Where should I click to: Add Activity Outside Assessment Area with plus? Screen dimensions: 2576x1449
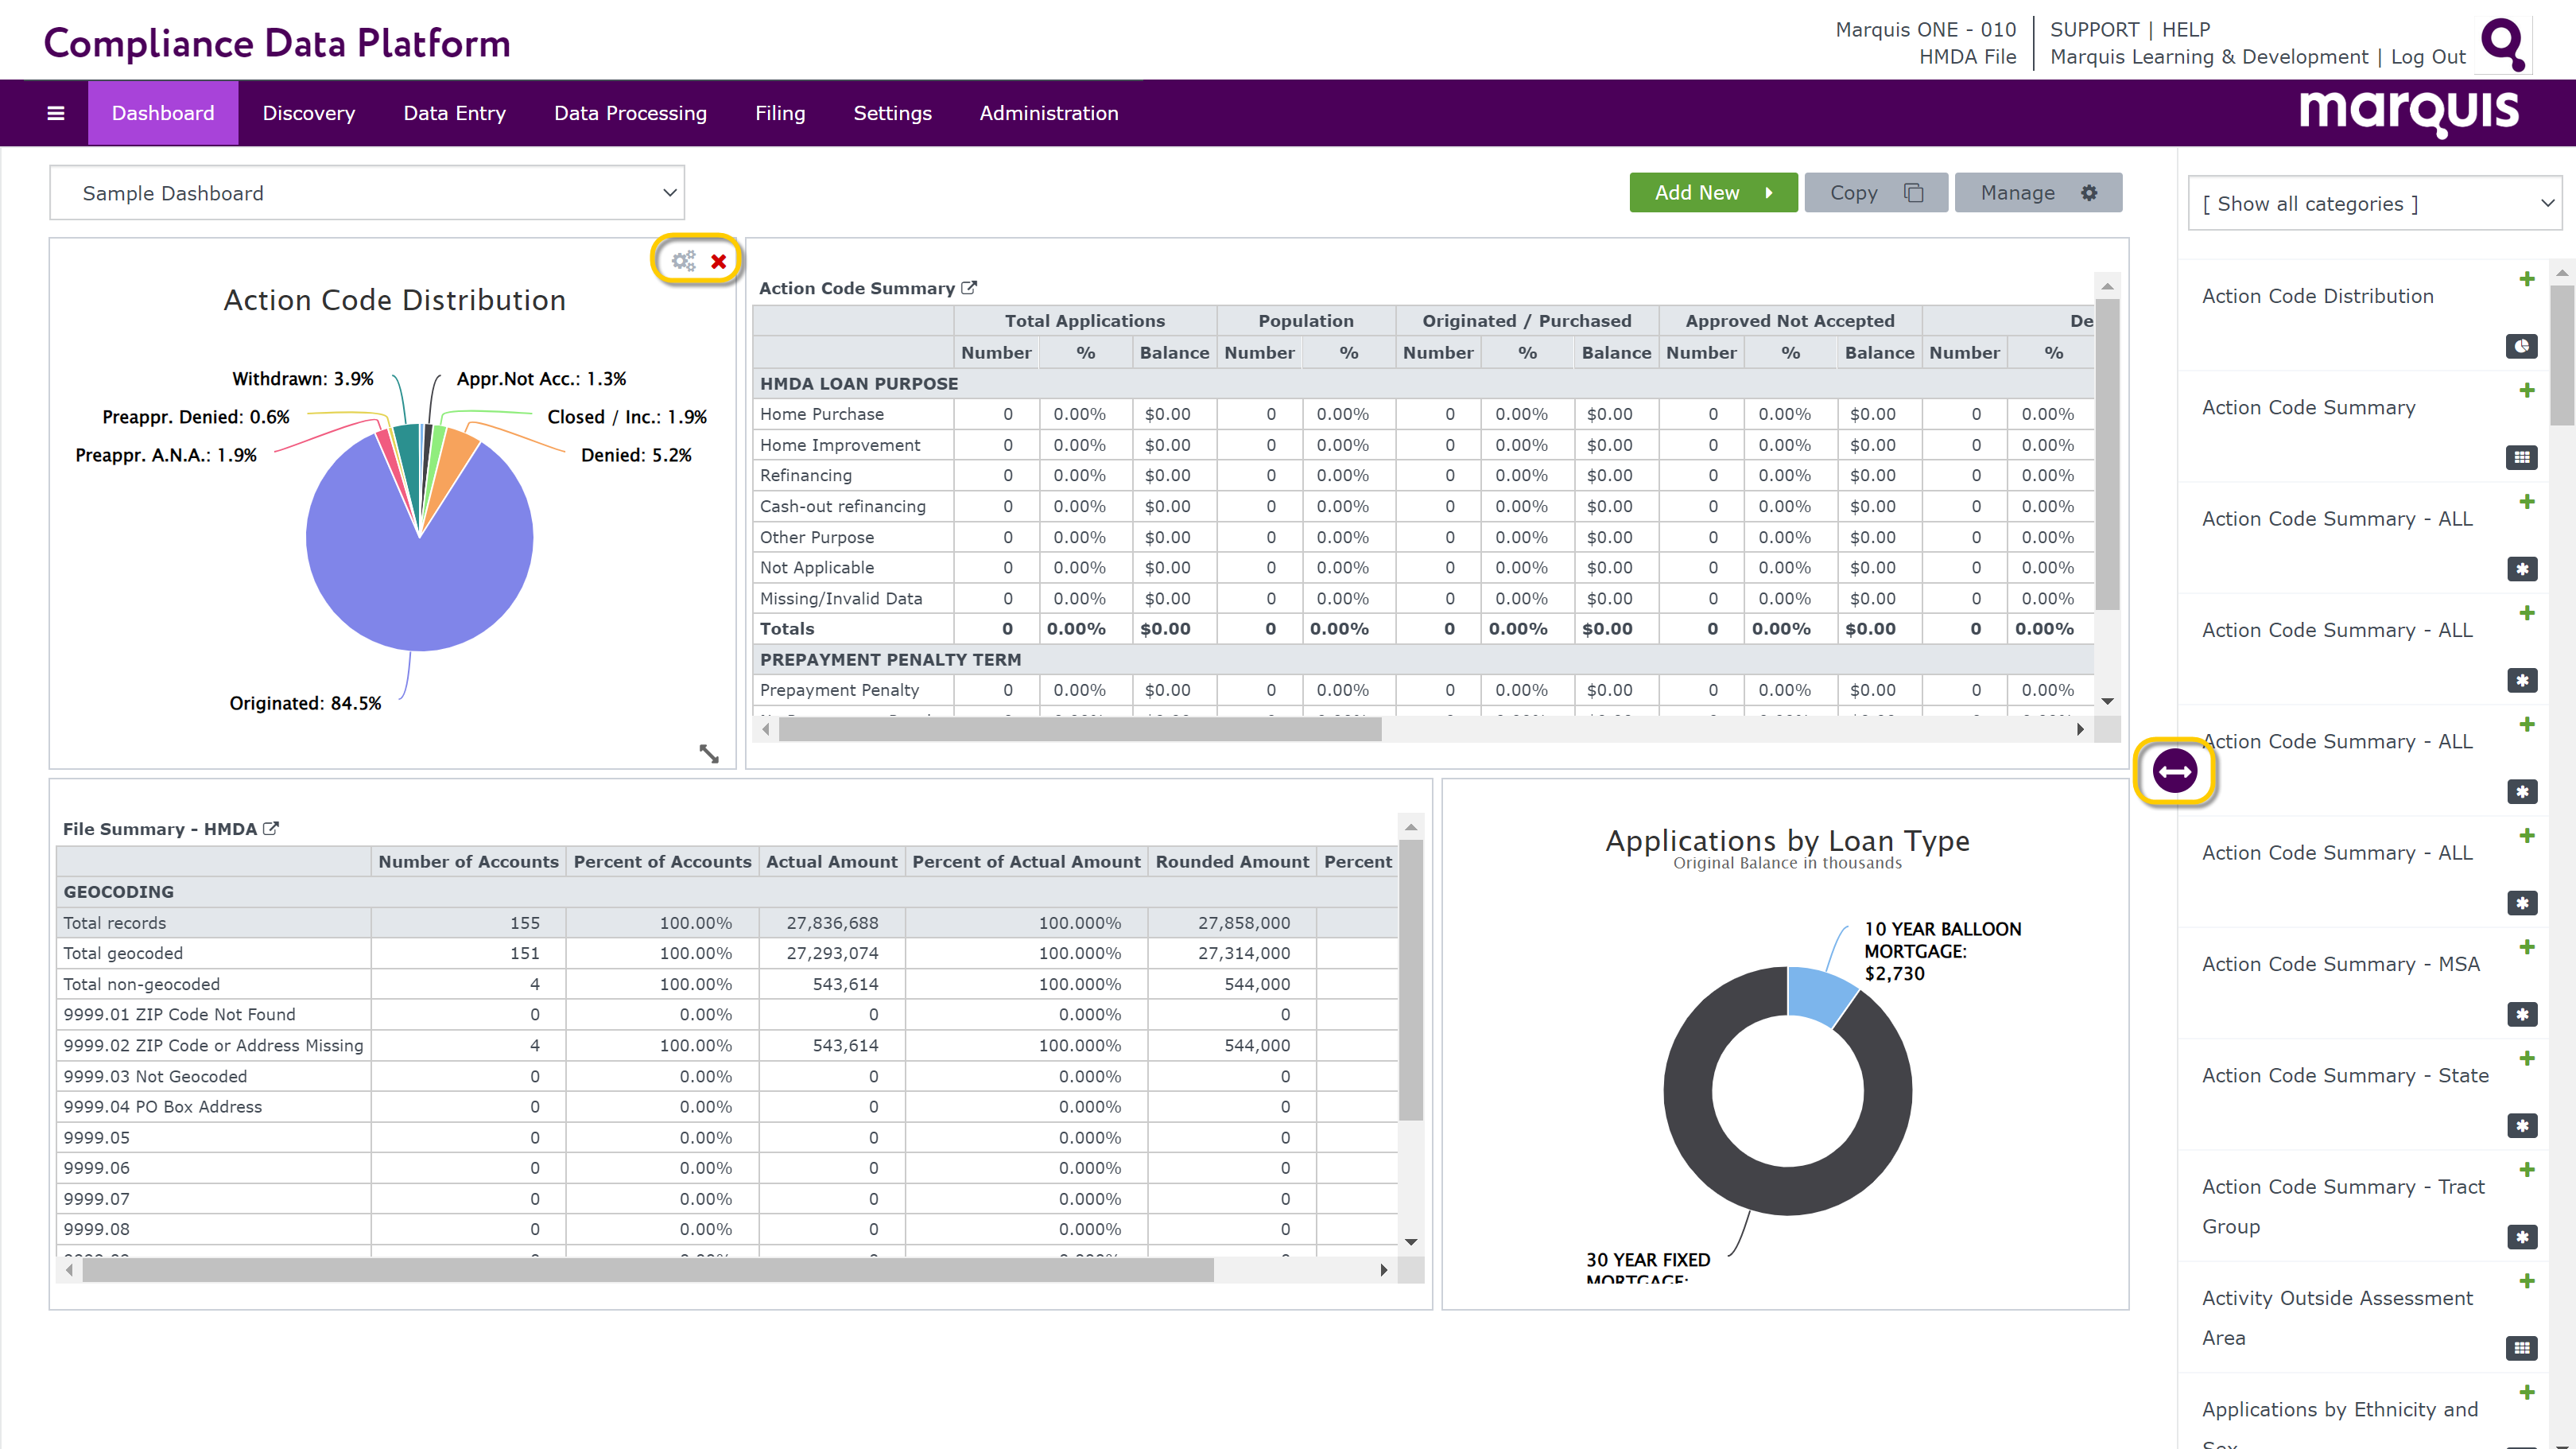tap(2527, 1281)
